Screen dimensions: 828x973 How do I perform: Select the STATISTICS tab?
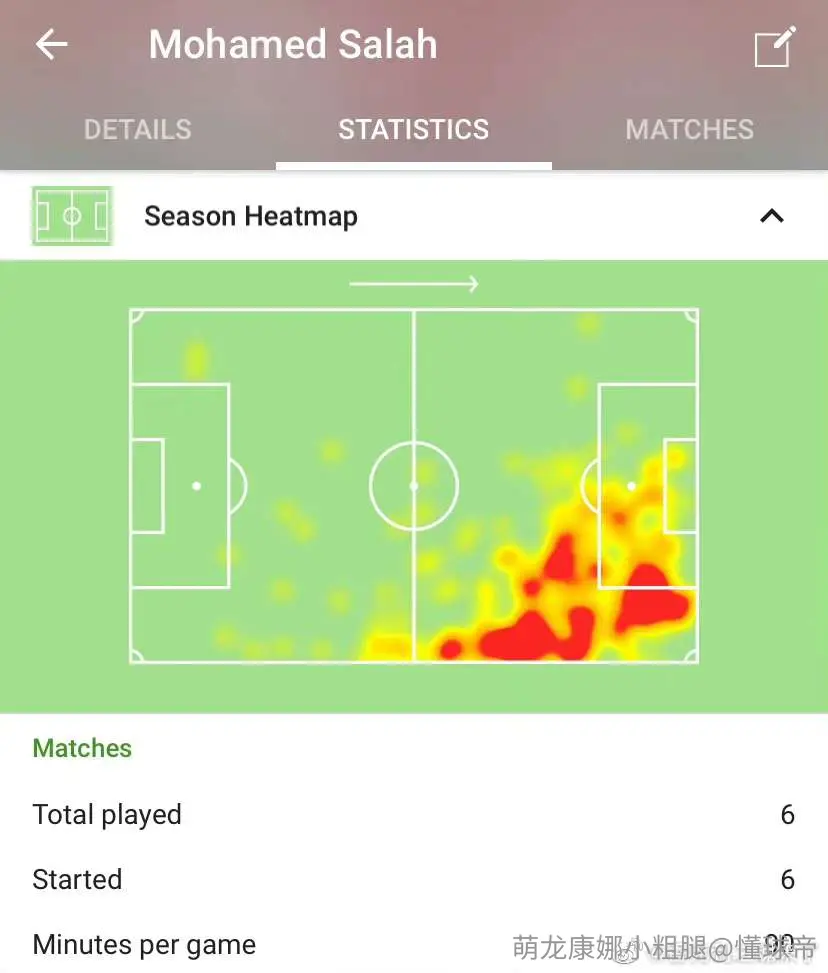tap(413, 130)
